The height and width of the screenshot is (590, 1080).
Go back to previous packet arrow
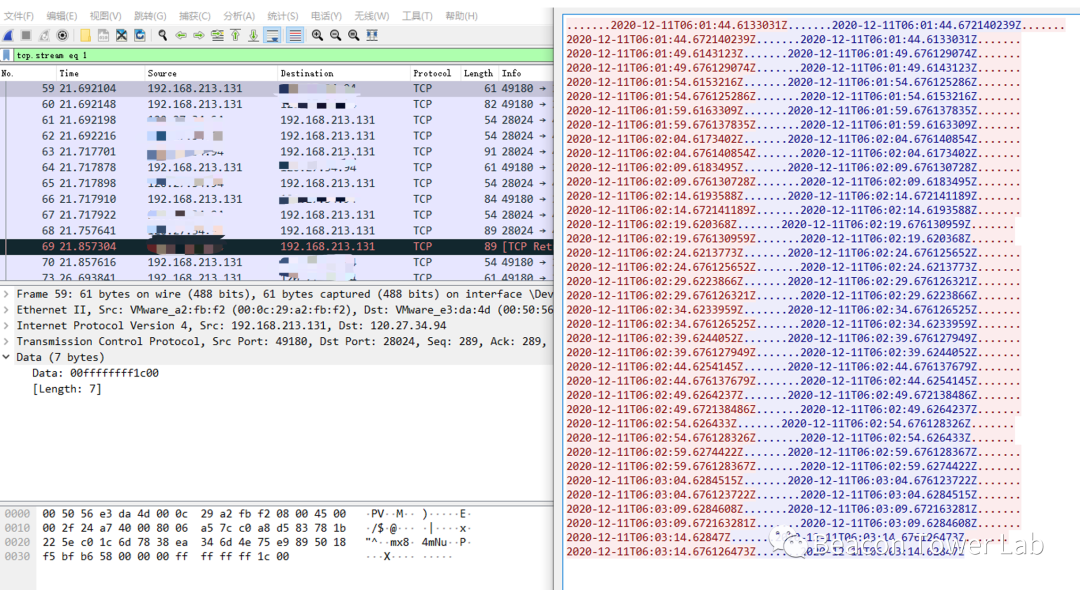click(181, 35)
